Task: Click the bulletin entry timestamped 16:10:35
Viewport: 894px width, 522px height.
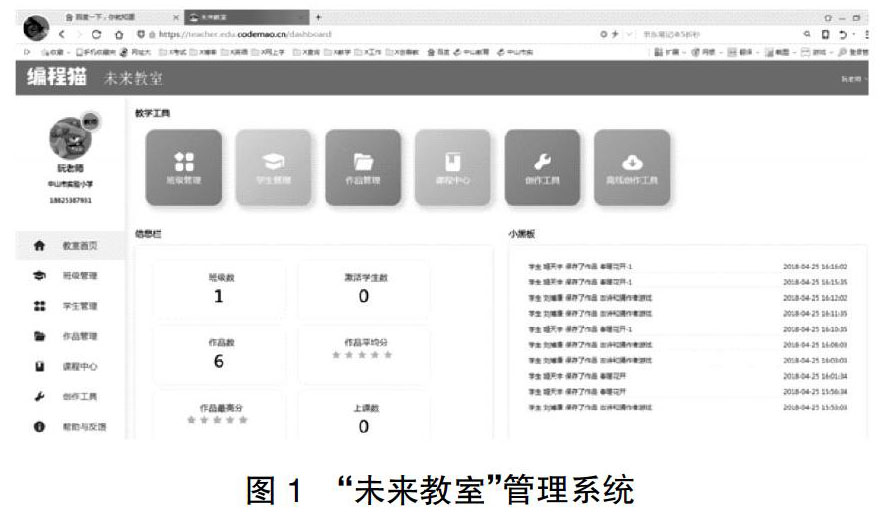Action: click(688, 329)
